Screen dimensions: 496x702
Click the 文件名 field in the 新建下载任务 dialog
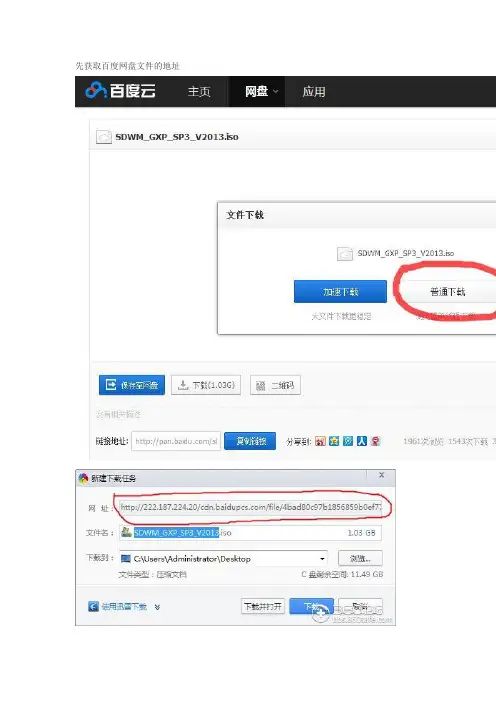(x=250, y=533)
